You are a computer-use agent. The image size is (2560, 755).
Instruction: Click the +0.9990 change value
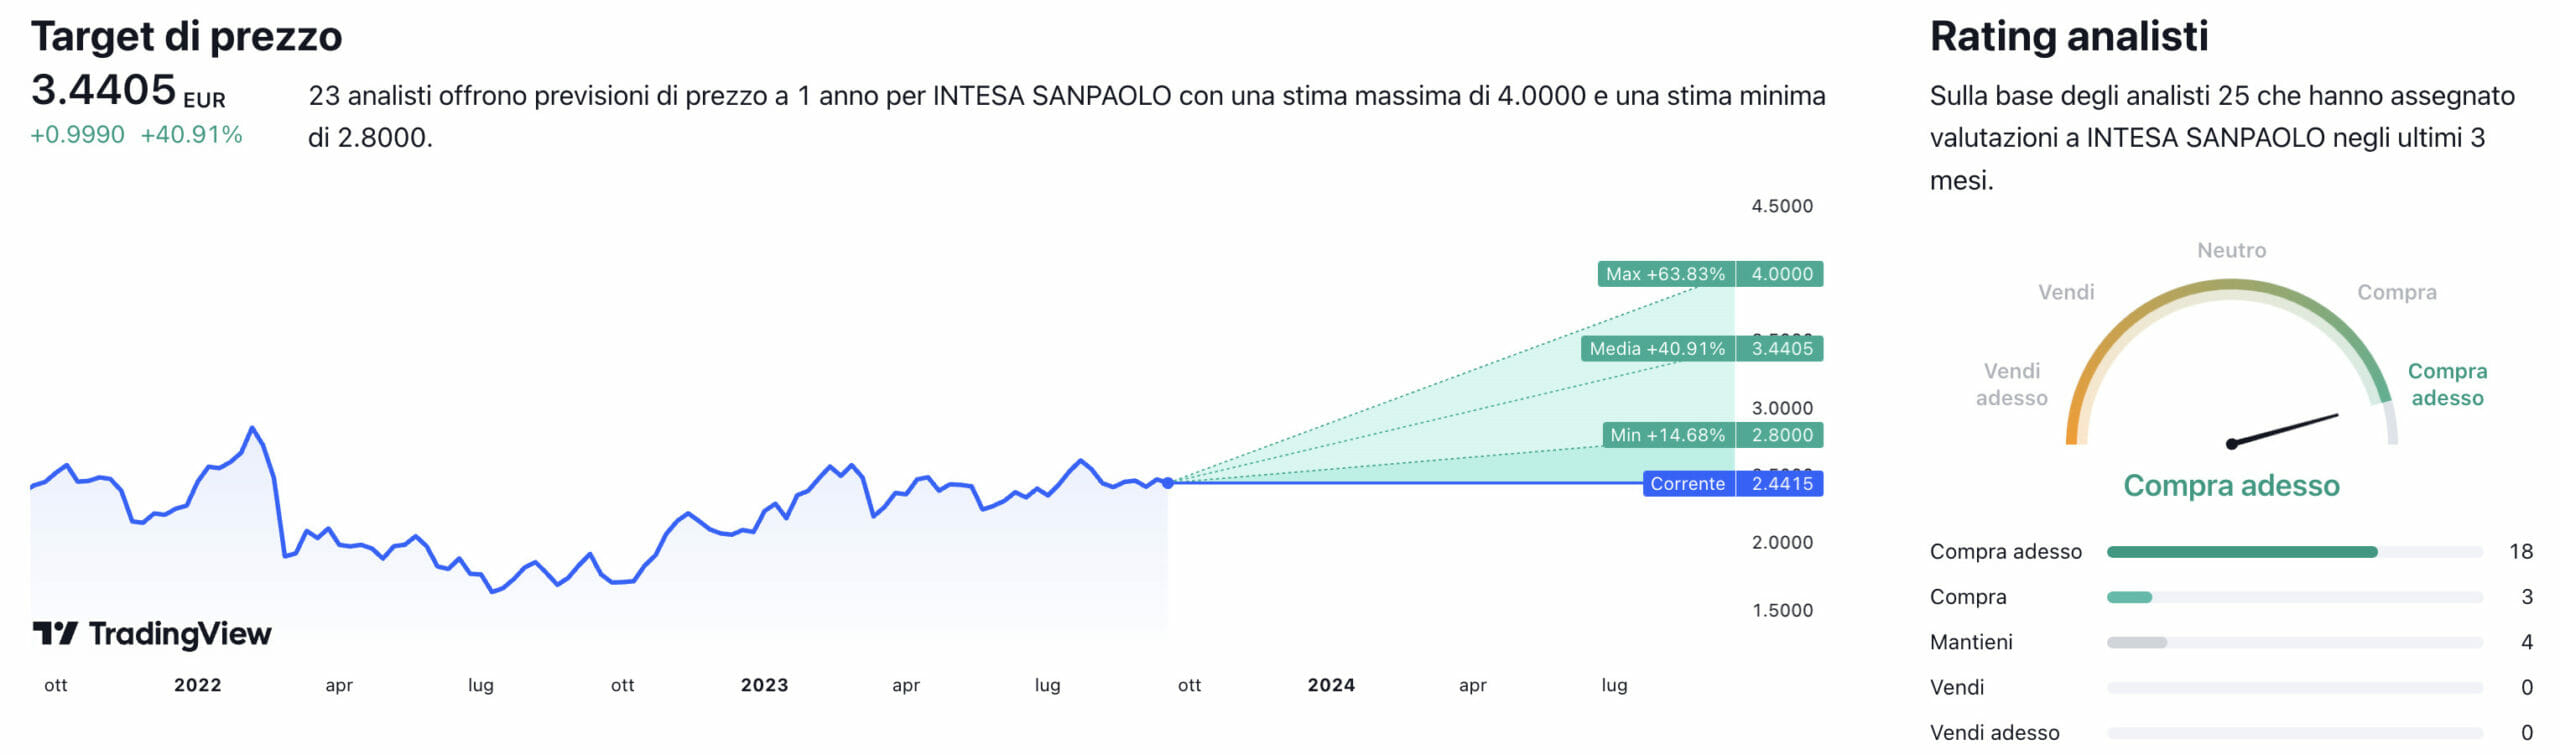pyautogui.click(x=78, y=135)
